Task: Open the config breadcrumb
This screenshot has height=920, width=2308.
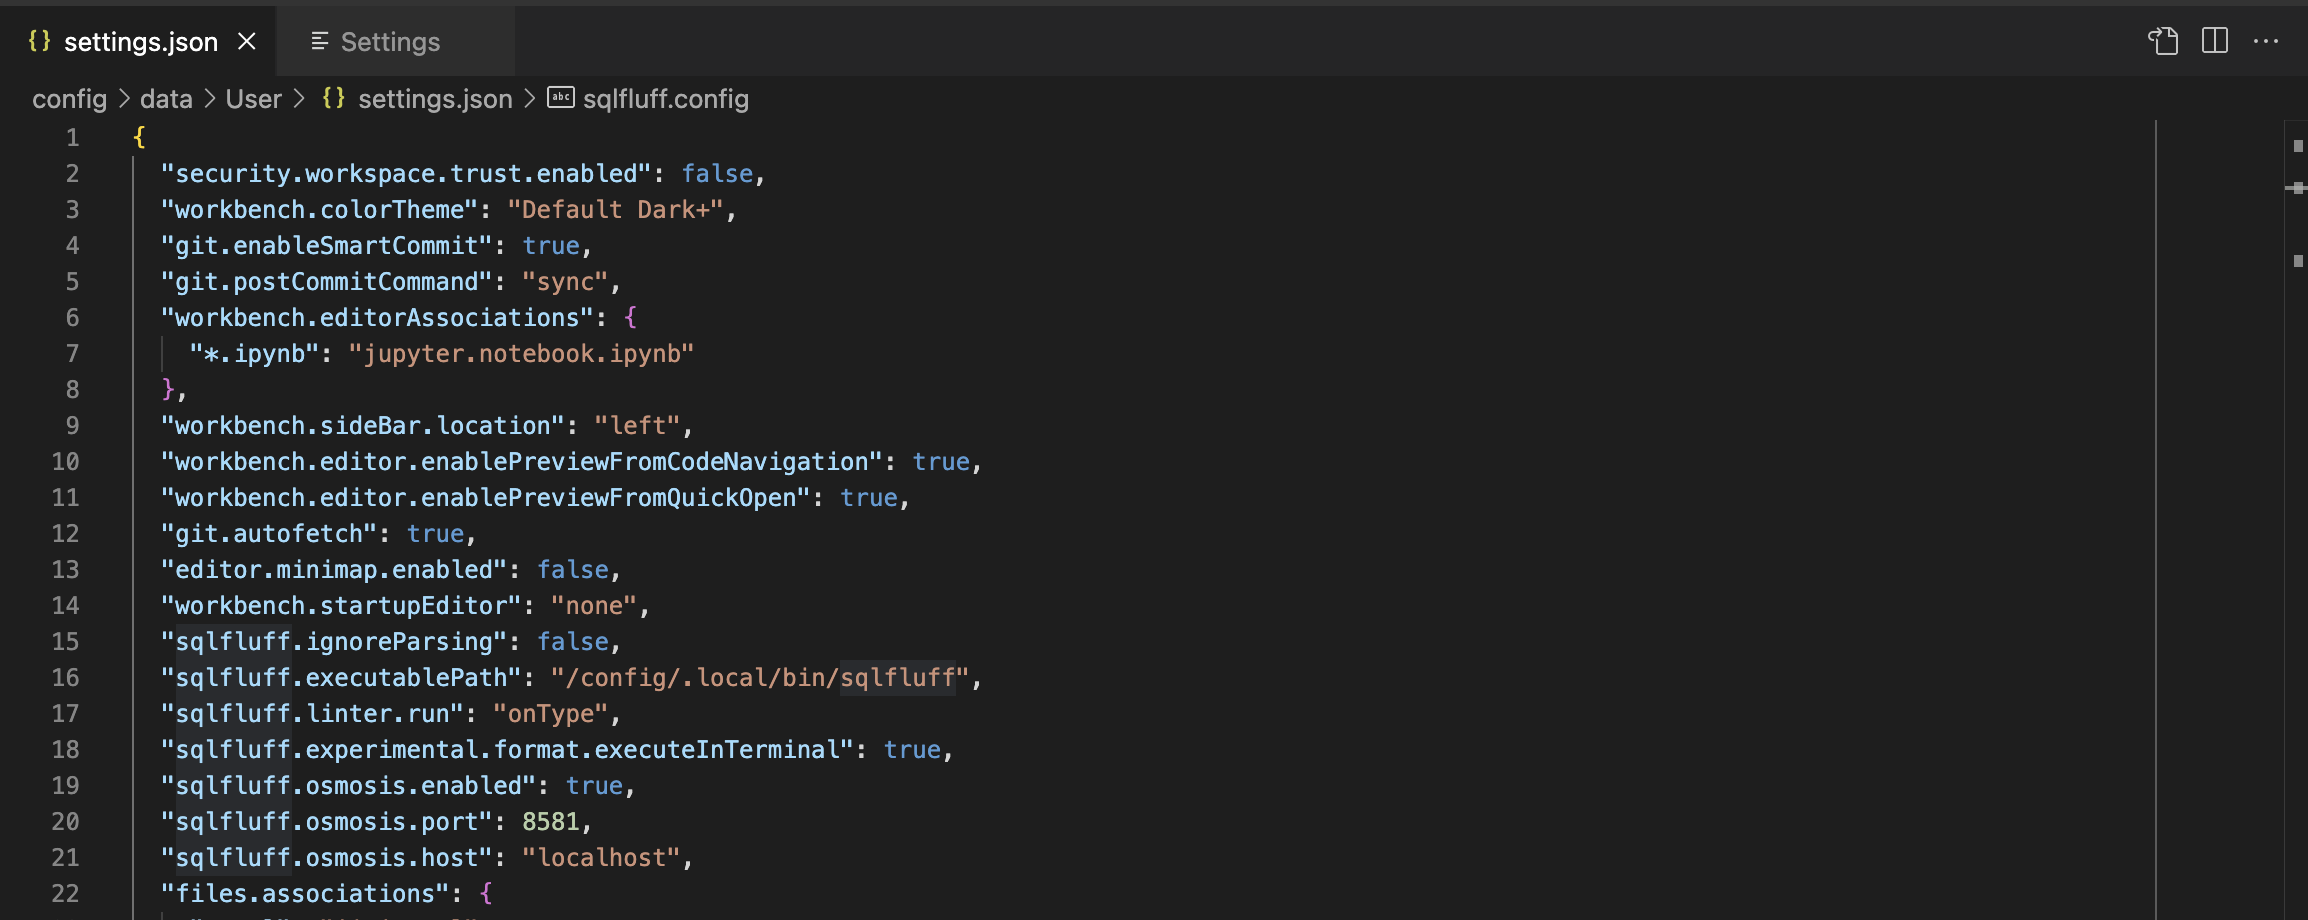Action: tap(69, 99)
